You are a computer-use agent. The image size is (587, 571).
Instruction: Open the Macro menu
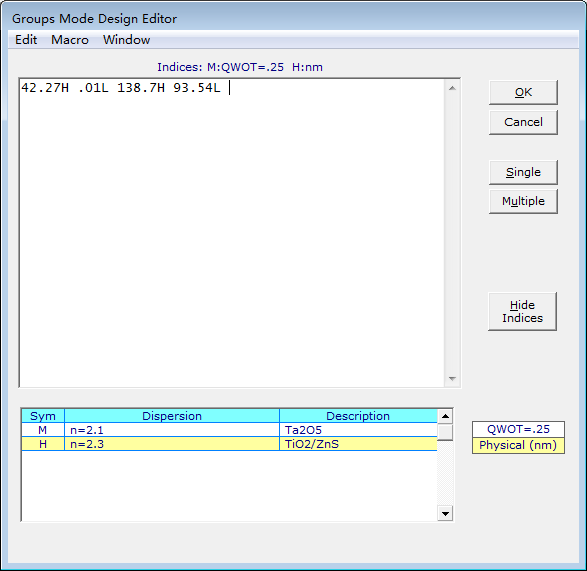coord(70,40)
